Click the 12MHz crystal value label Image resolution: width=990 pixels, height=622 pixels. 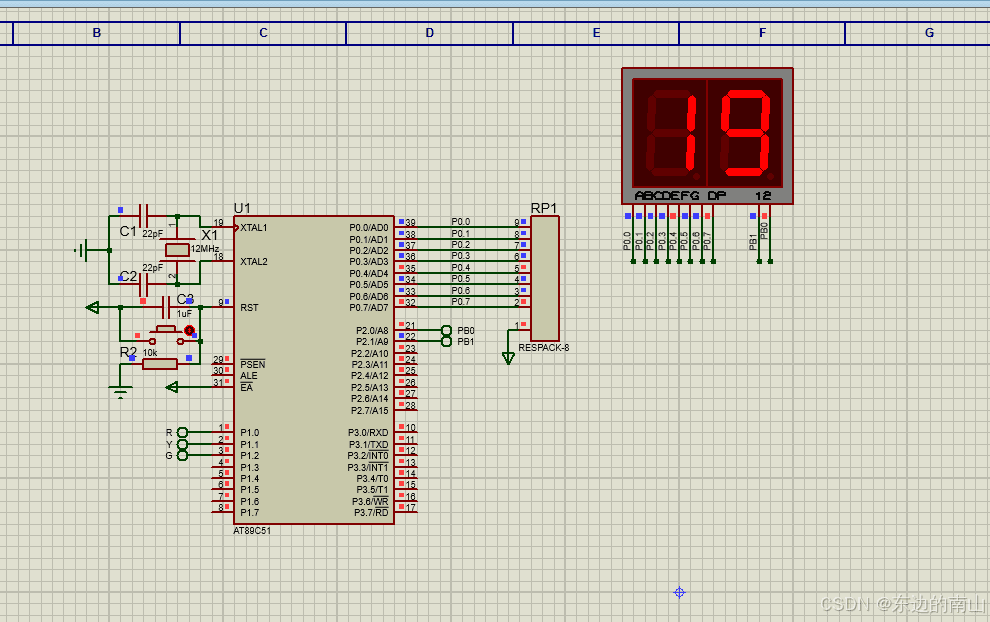[x=205, y=249]
